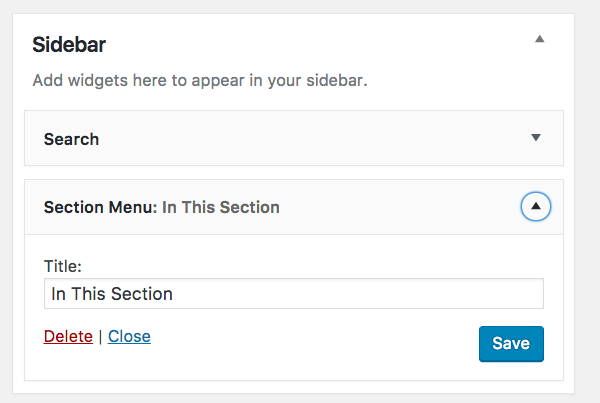Click empty middle of Section Menu header bar

coord(400,208)
